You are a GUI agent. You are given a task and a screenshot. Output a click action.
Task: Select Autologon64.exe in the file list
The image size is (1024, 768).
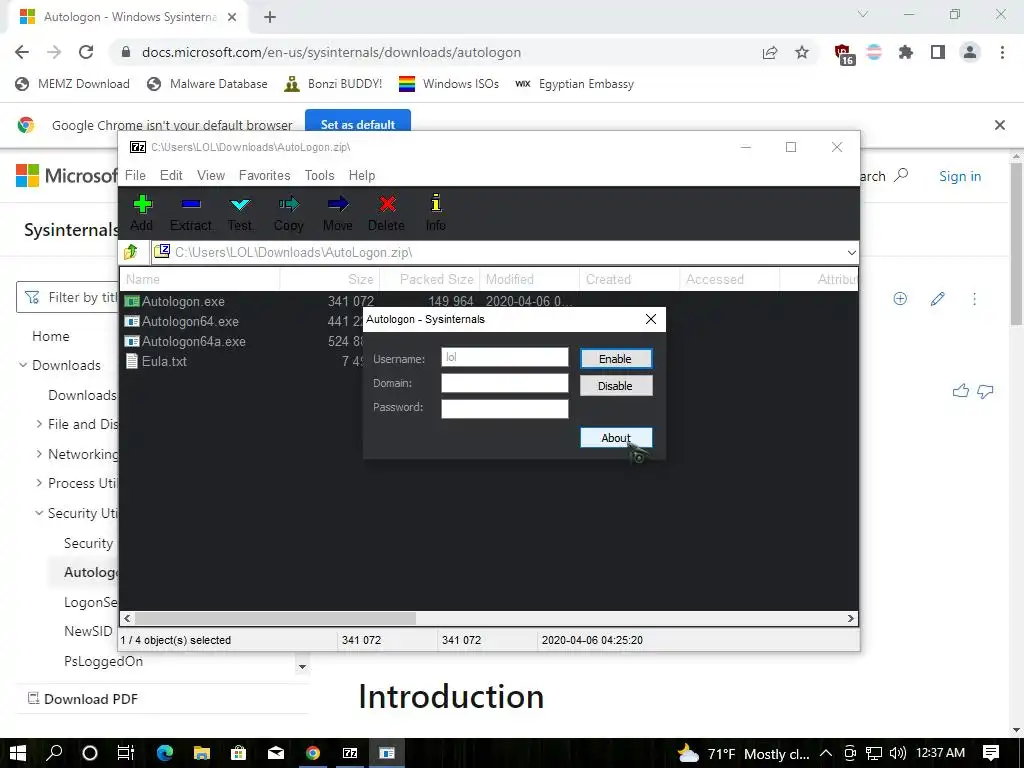point(190,321)
